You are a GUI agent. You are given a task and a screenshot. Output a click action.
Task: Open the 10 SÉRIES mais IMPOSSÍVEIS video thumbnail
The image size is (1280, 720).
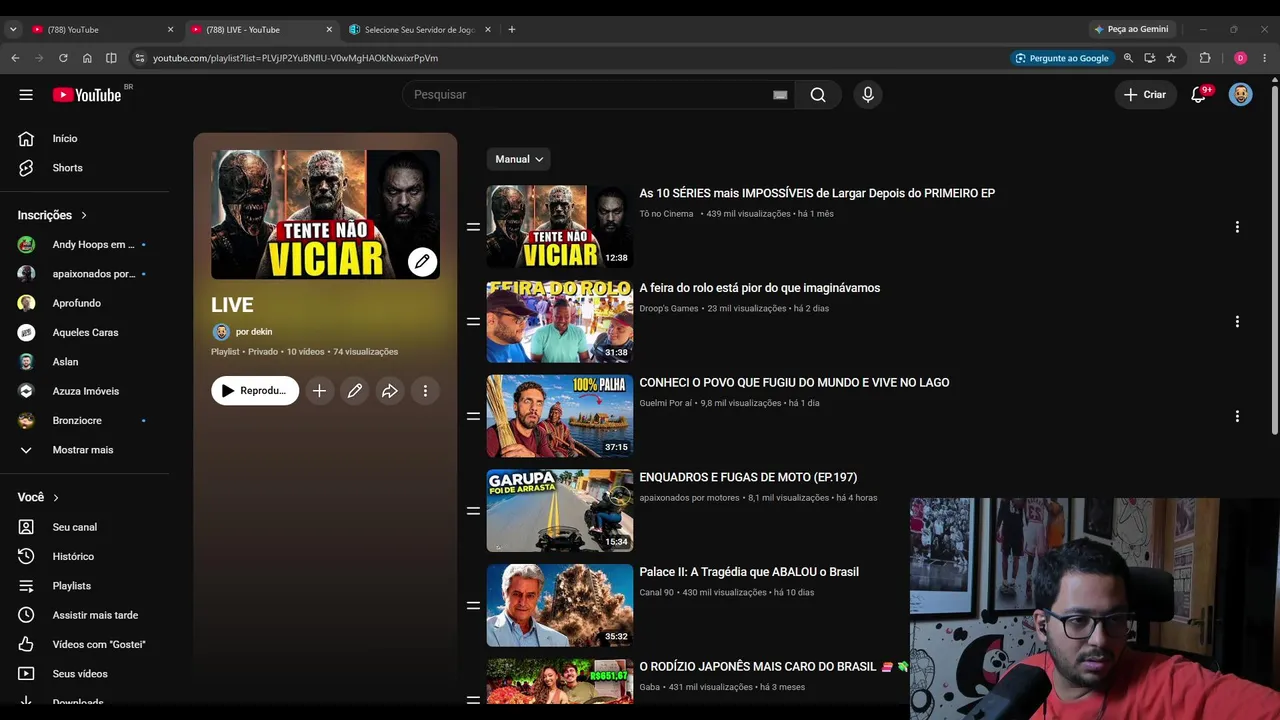tap(560, 227)
